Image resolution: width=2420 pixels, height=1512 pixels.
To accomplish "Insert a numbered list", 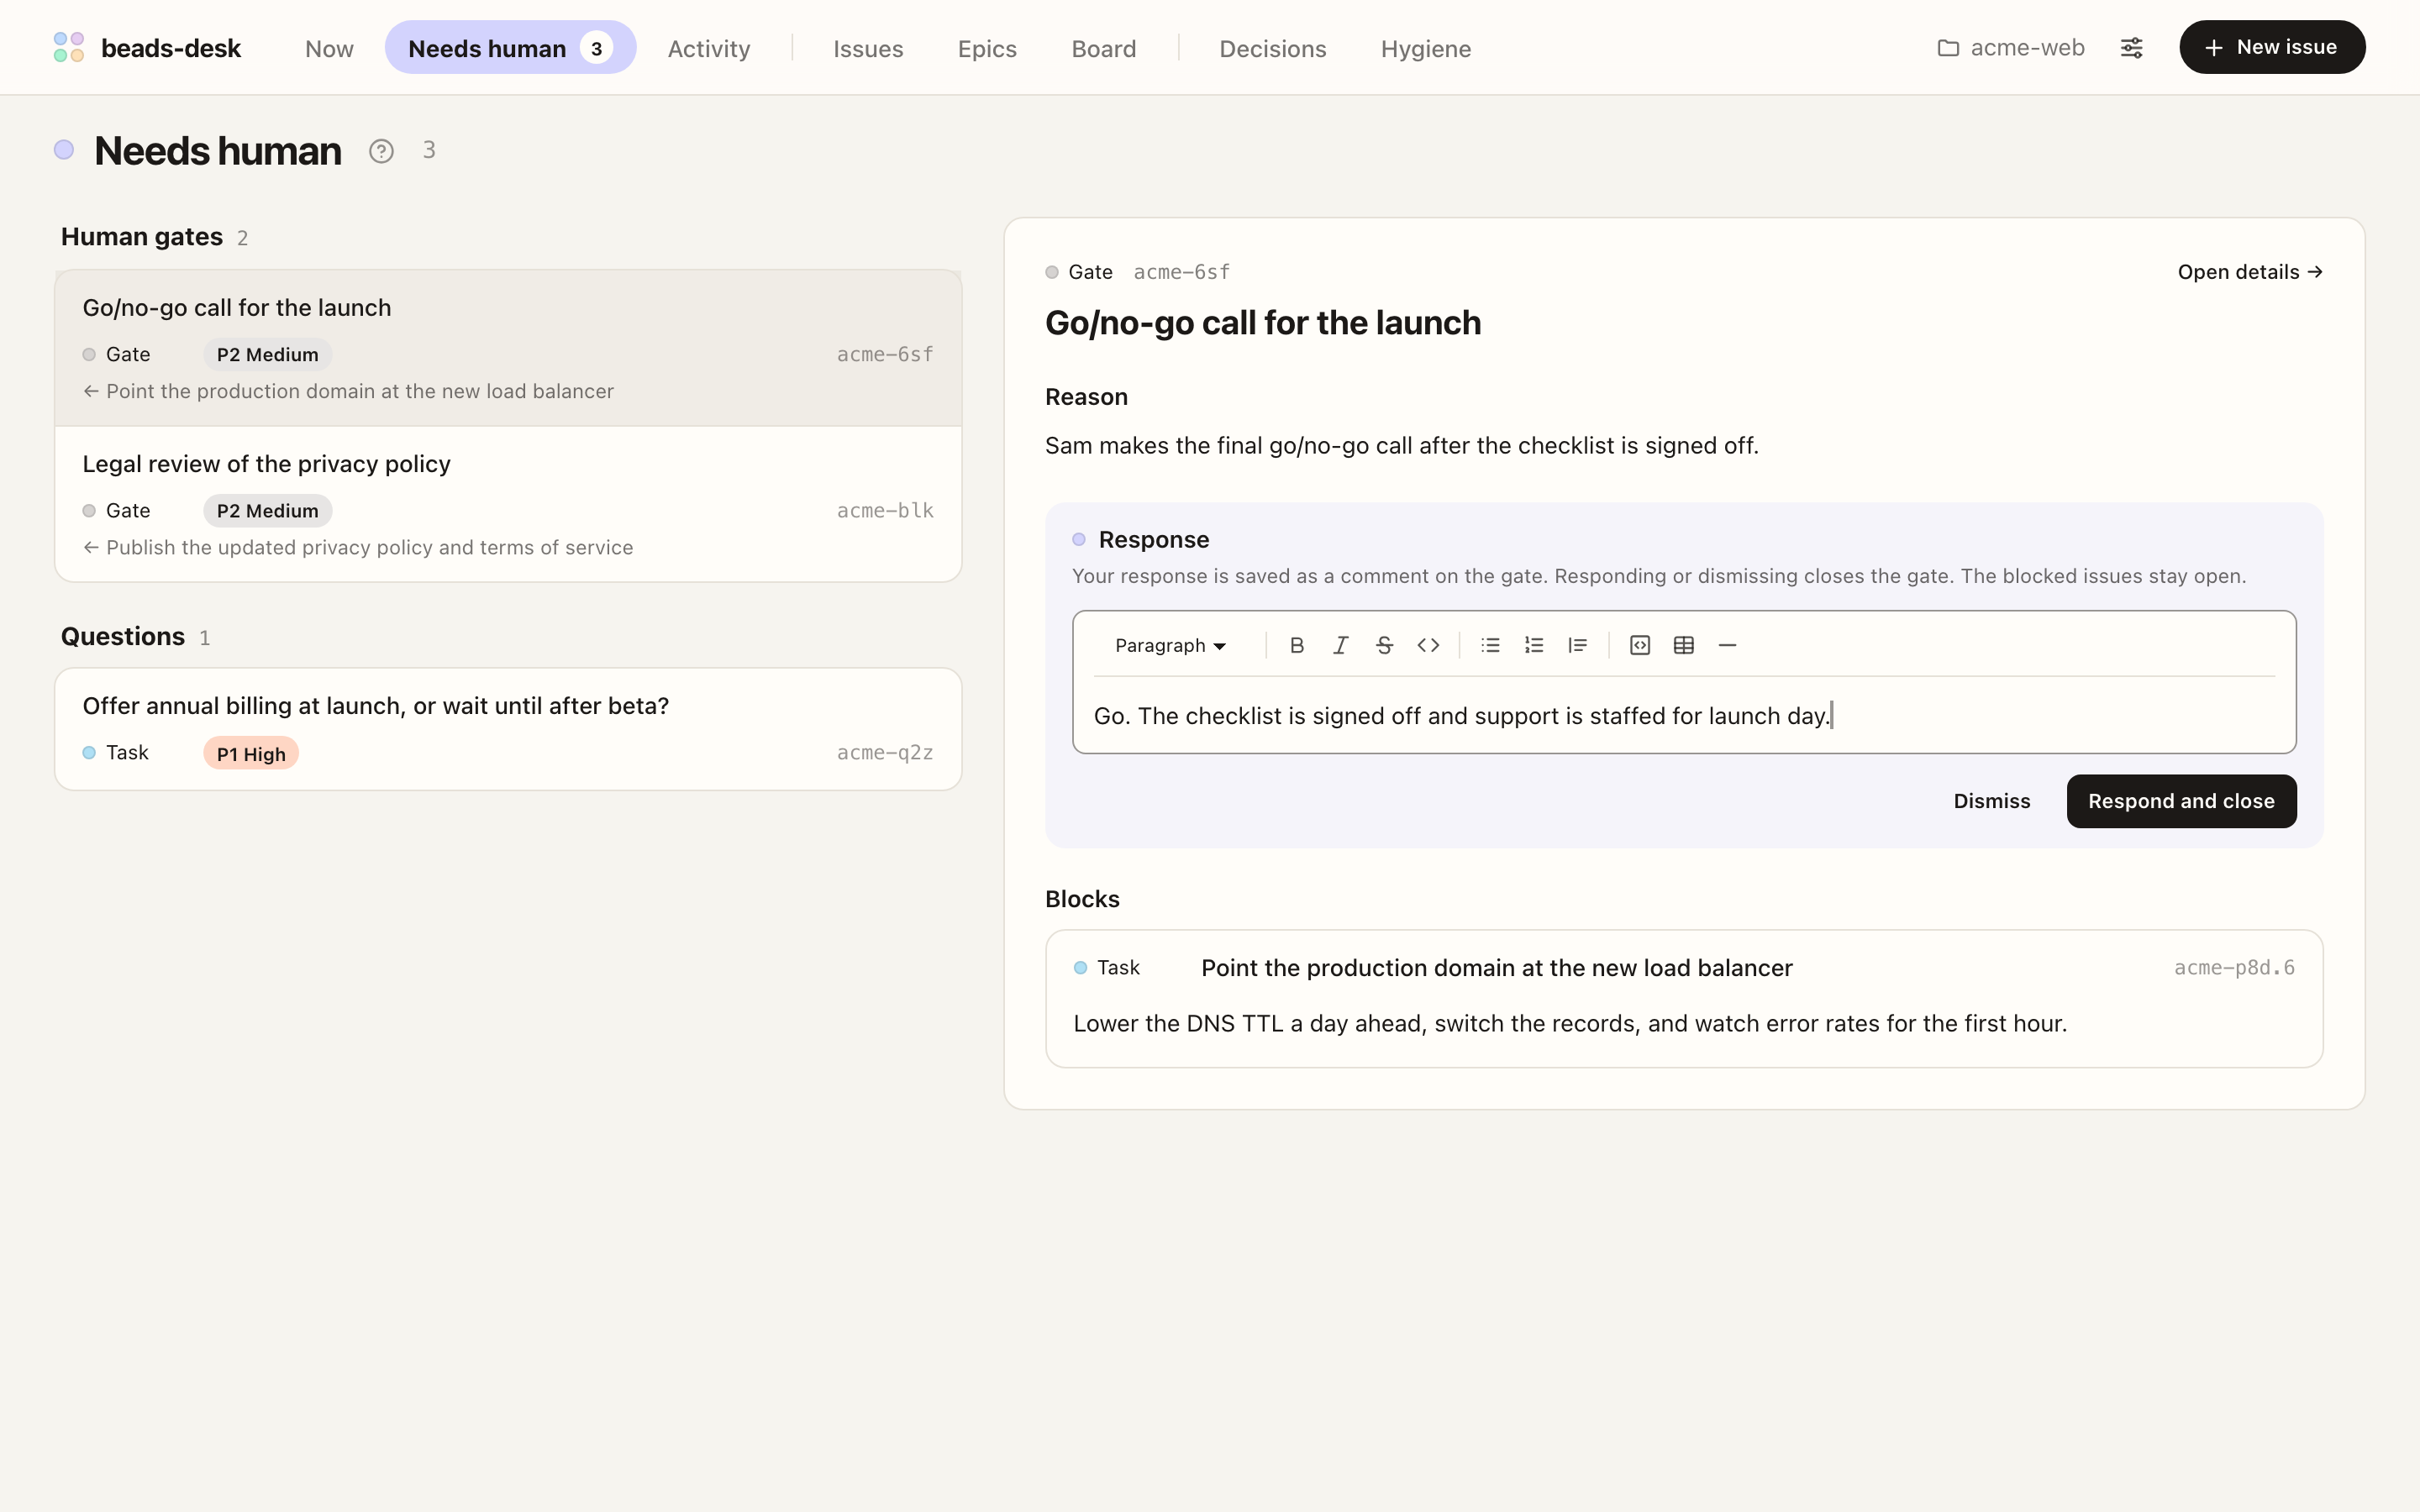I will 1534,645.
